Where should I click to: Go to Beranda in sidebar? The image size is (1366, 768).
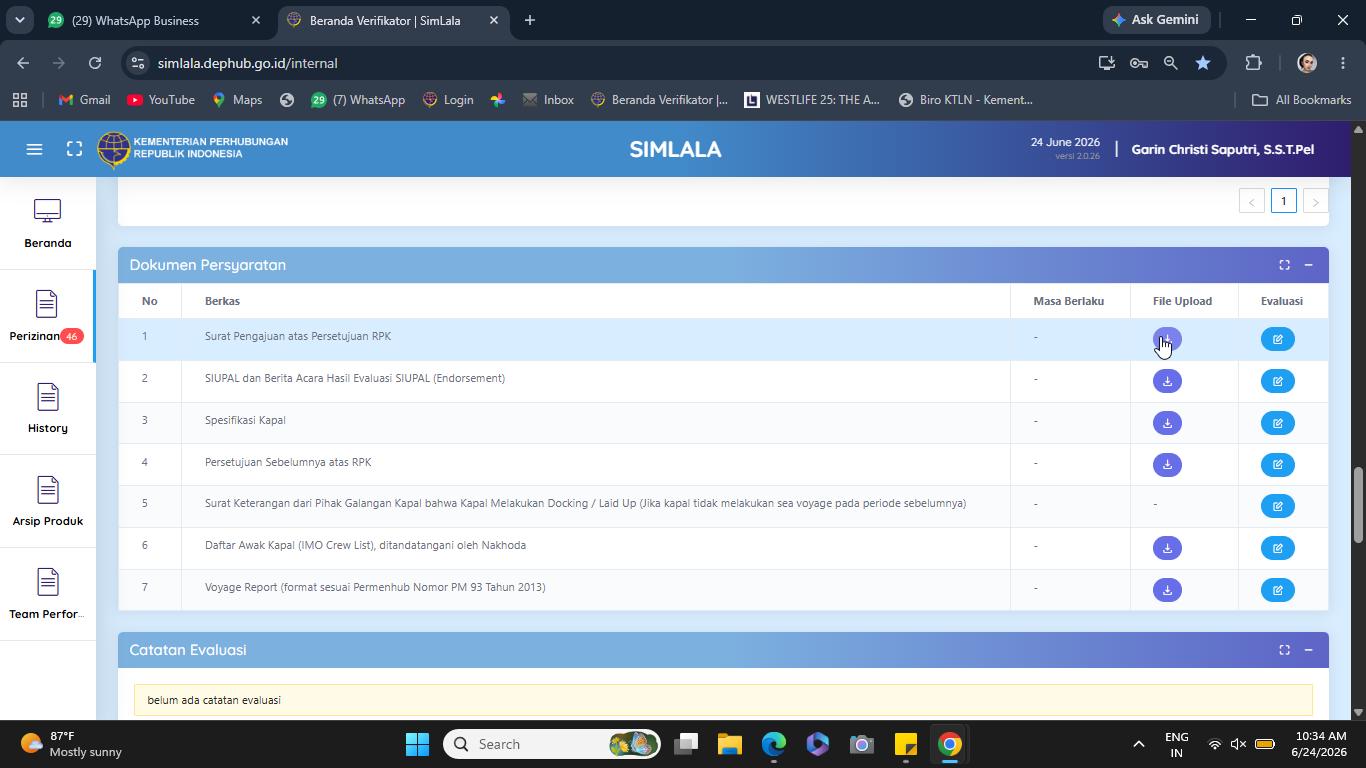(x=48, y=224)
